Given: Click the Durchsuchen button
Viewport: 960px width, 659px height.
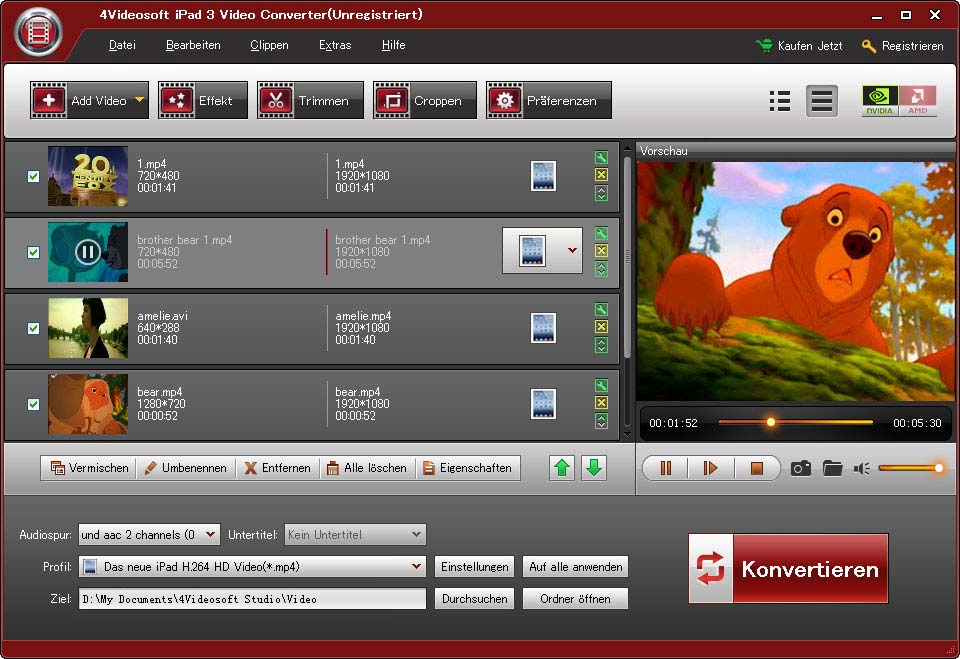Looking at the screenshot, I should point(475,599).
